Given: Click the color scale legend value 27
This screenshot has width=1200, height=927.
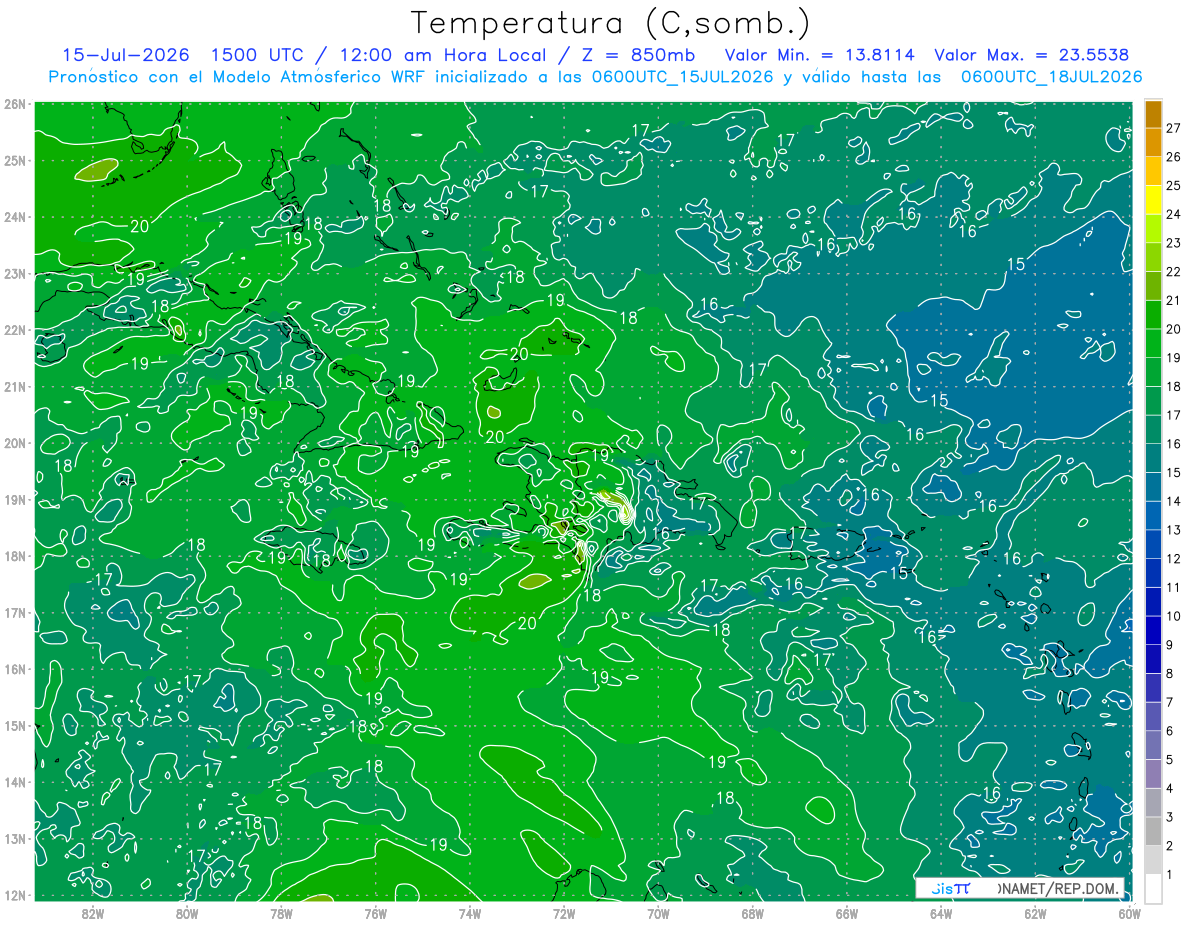Looking at the screenshot, I should point(1173,128).
